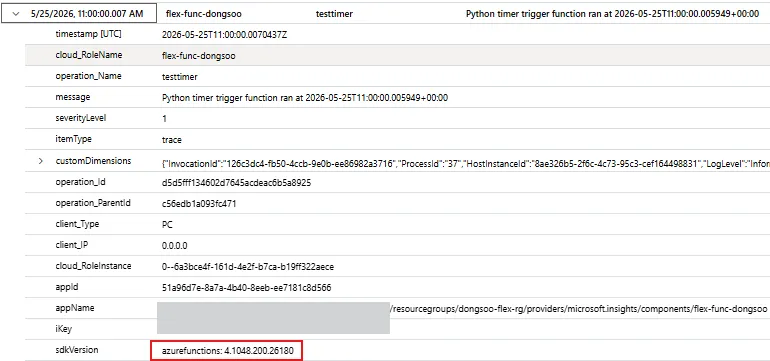
Task: Click the operation_Id field name
Action: tap(81, 182)
